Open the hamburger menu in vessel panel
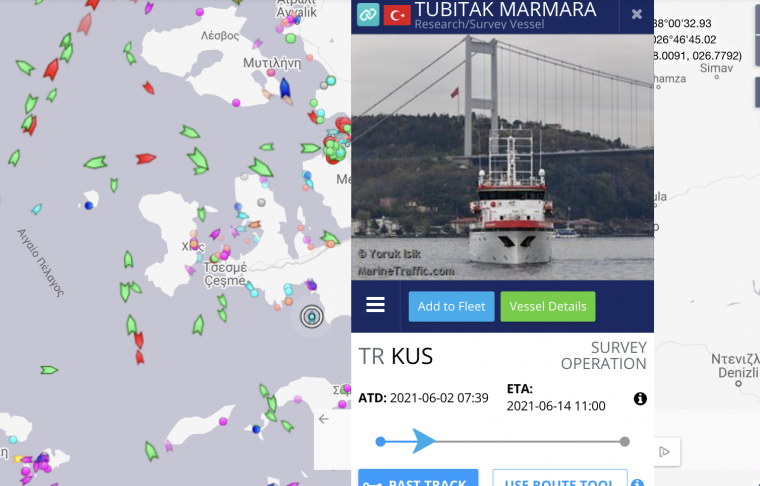The height and width of the screenshot is (486, 760). (375, 305)
